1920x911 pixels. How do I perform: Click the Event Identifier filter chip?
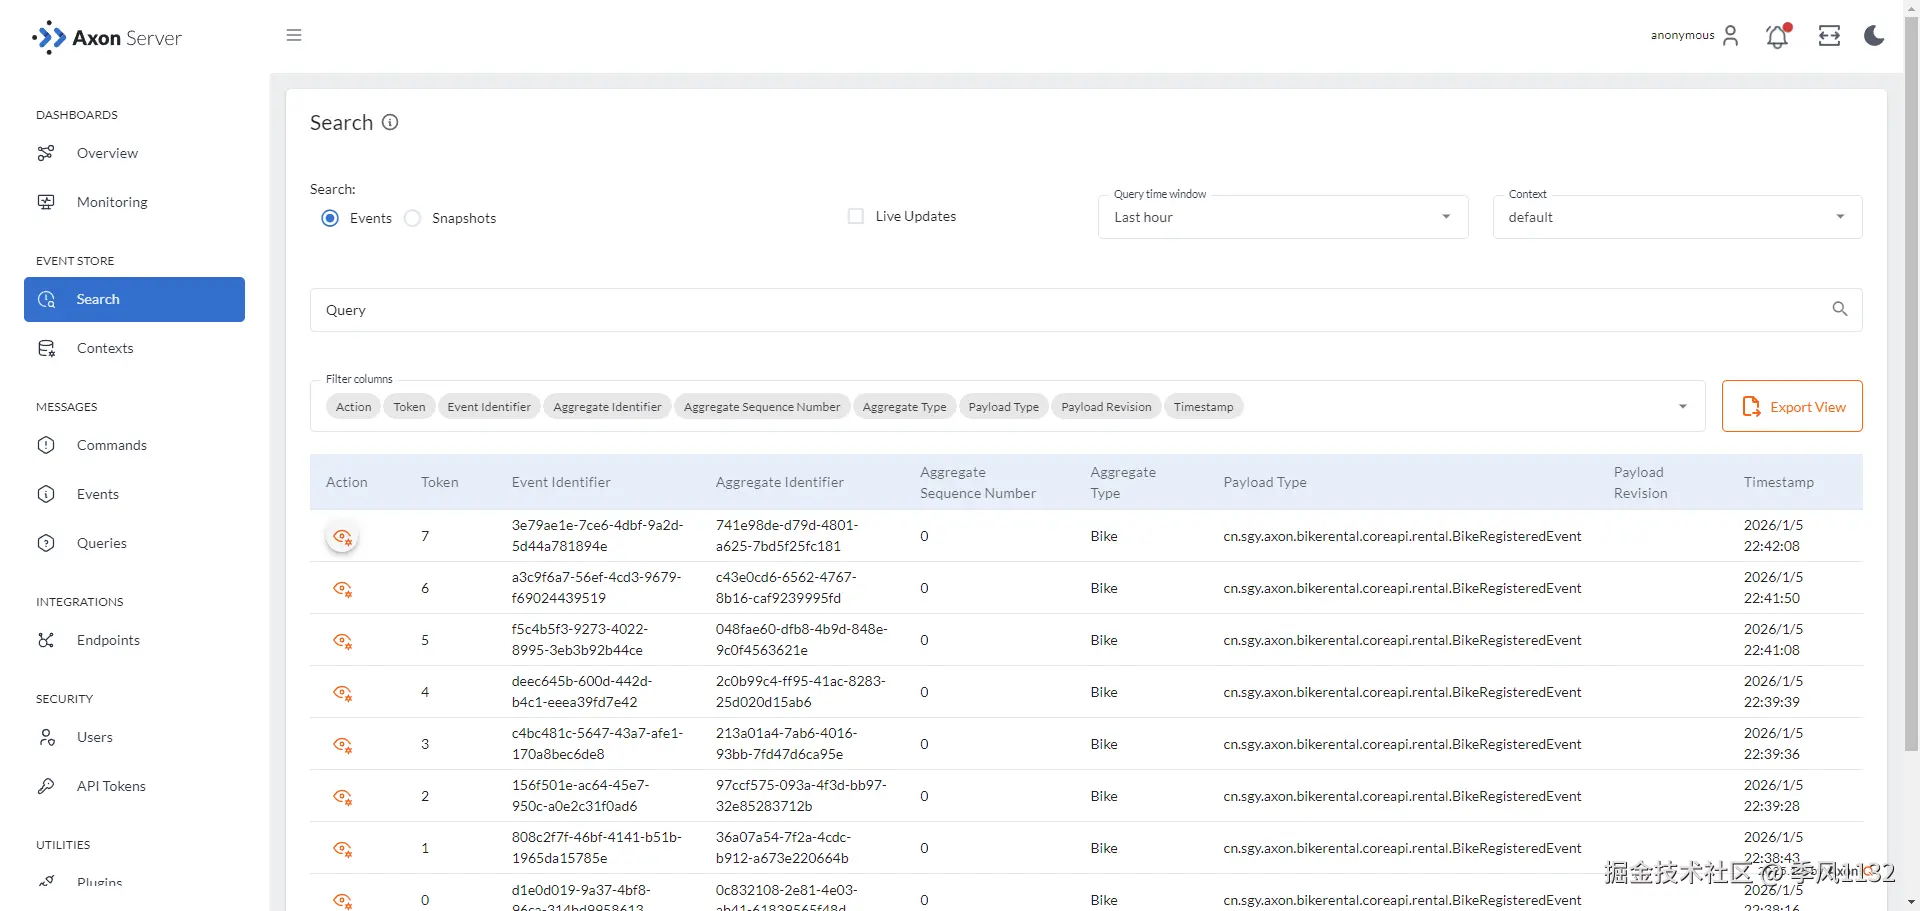(x=489, y=407)
